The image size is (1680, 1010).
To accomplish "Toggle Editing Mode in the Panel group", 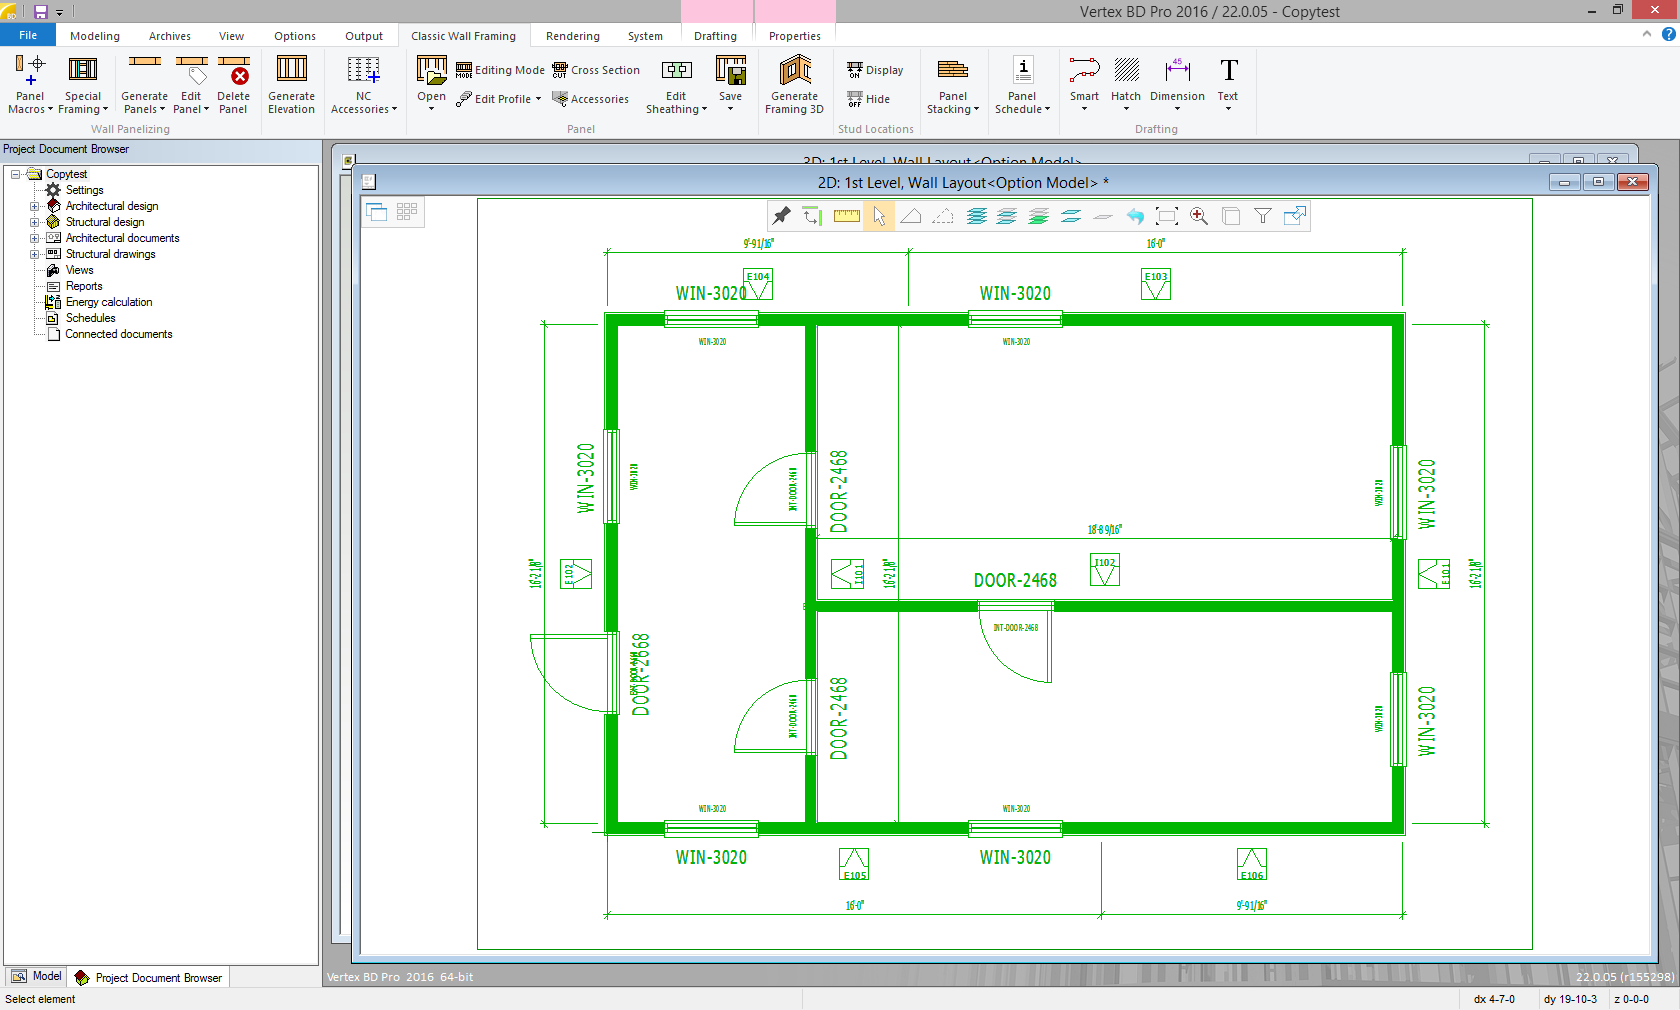I will tap(500, 70).
